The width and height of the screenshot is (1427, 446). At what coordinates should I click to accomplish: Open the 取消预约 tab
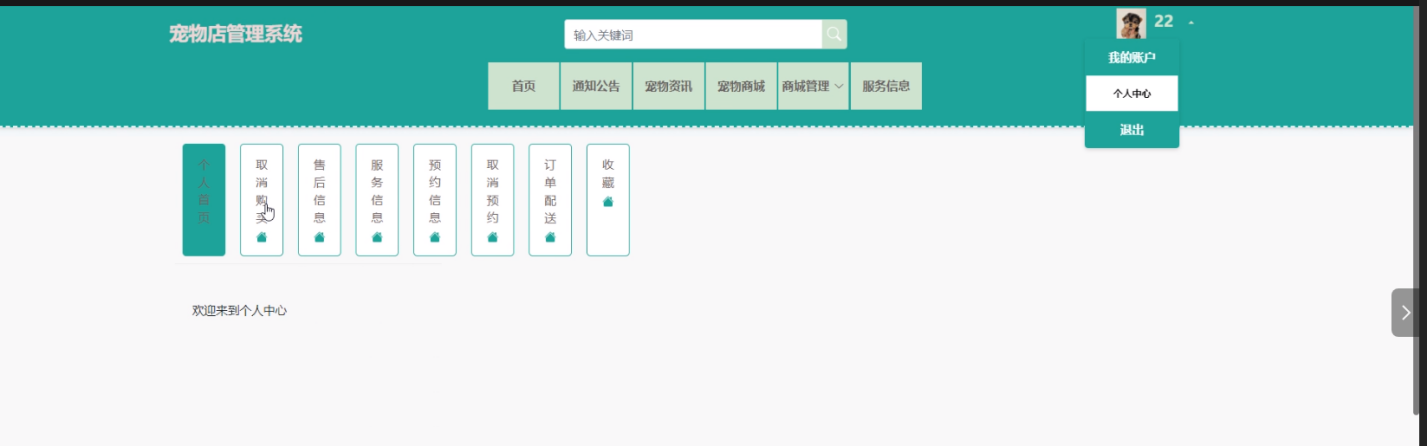(x=493, y=200)
